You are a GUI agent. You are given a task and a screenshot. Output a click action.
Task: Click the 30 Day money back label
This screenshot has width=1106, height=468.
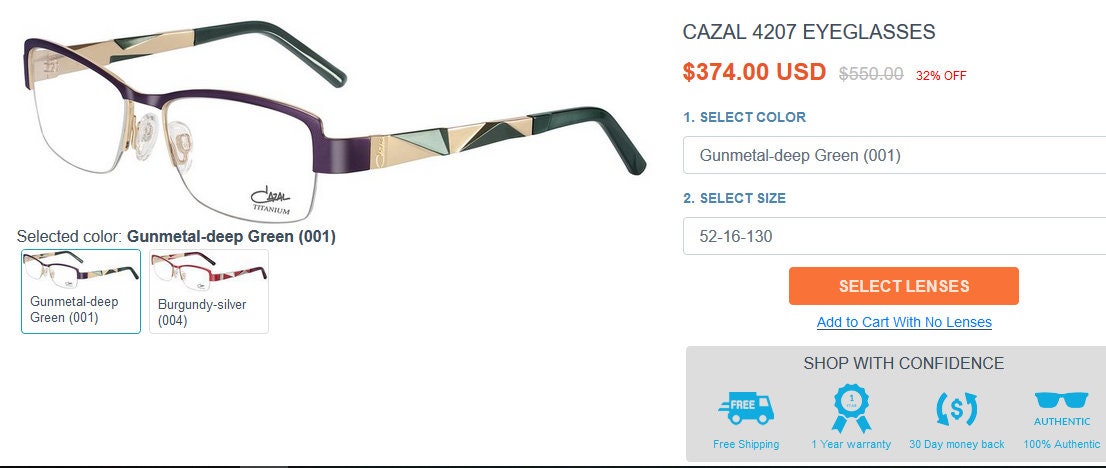(x=956, y=444)
